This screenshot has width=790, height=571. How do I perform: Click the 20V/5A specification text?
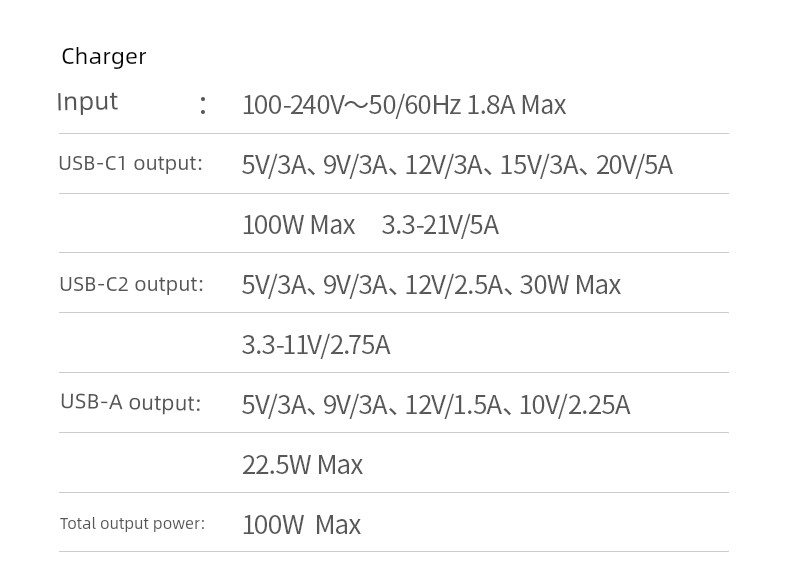(x=634, y=165)
